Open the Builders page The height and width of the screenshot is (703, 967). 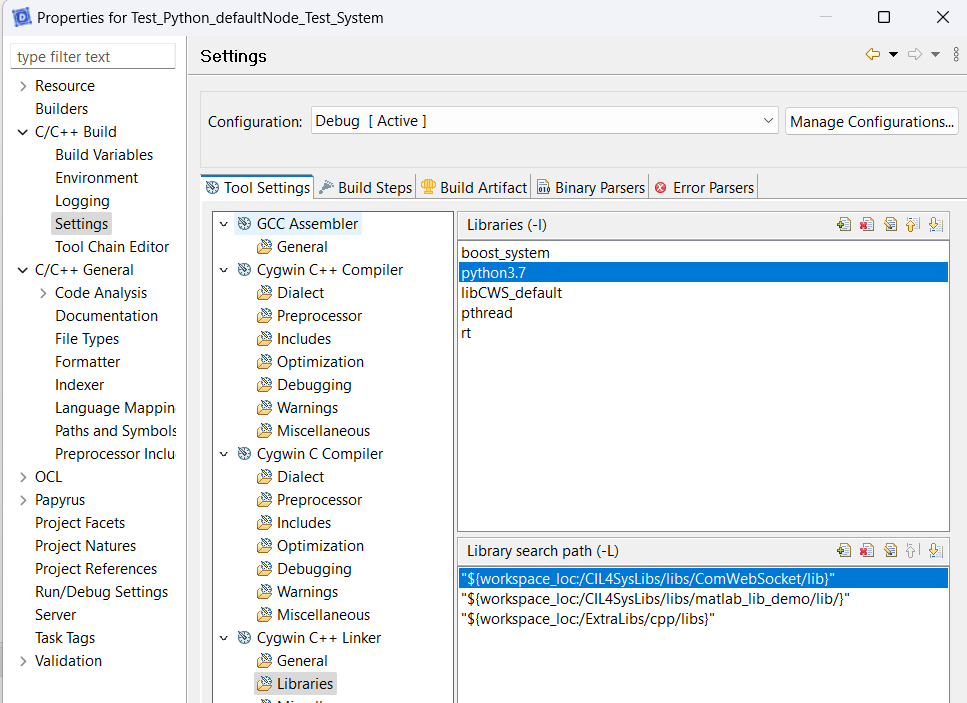(x=62, y=109)
